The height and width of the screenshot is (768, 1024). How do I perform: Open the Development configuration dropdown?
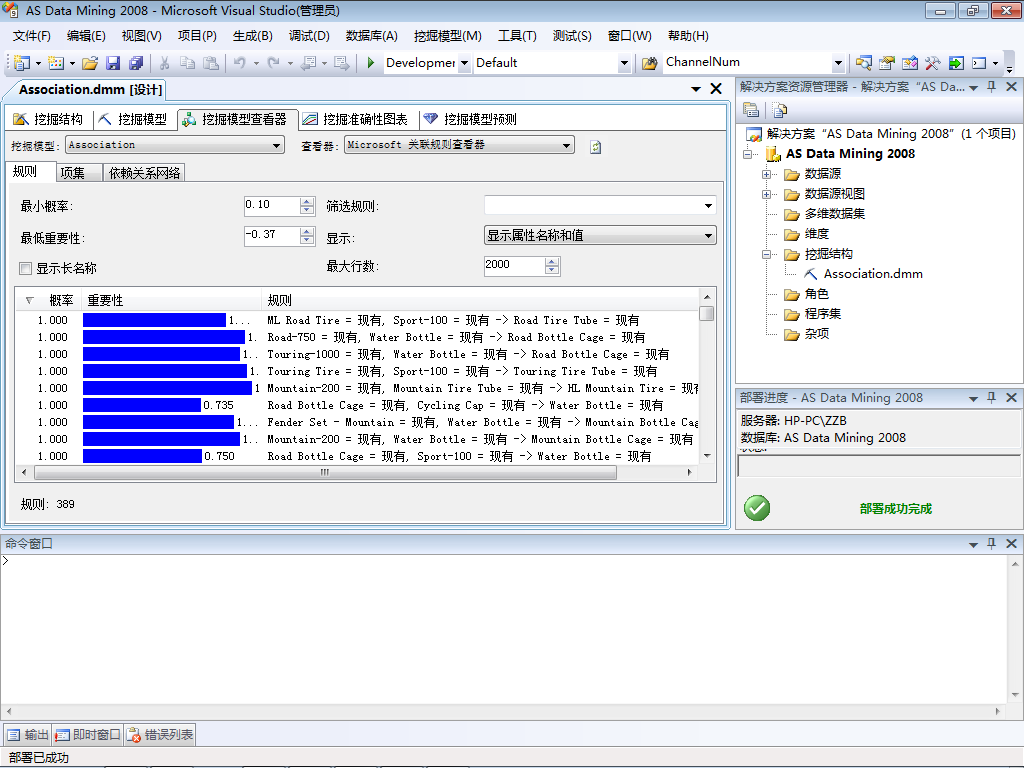coord(464,63)
